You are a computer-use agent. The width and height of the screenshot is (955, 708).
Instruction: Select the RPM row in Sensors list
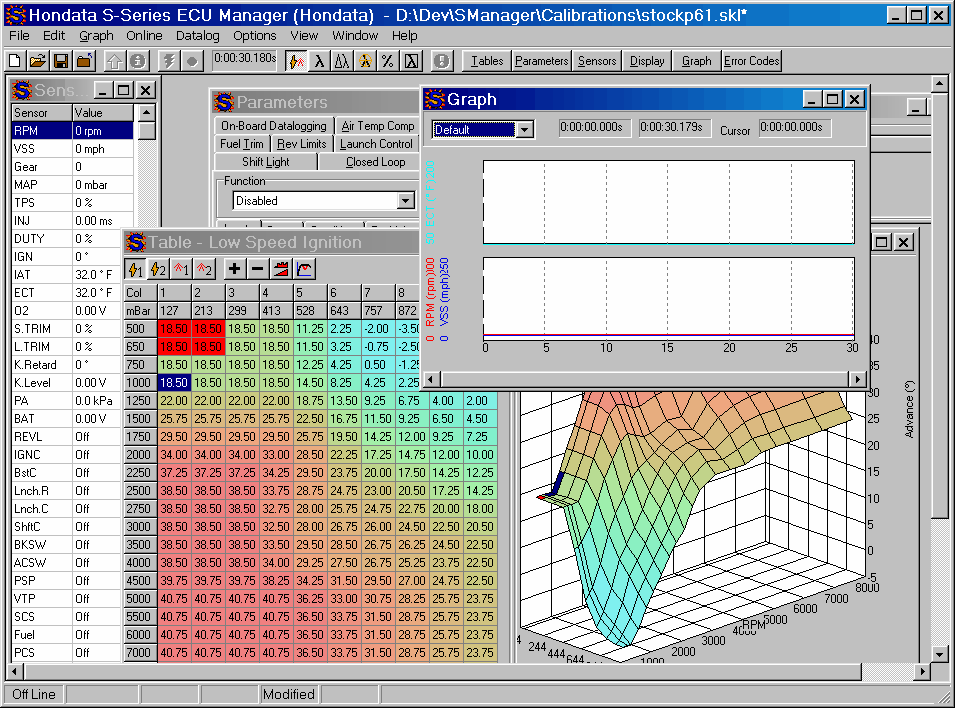coord(72,130)
